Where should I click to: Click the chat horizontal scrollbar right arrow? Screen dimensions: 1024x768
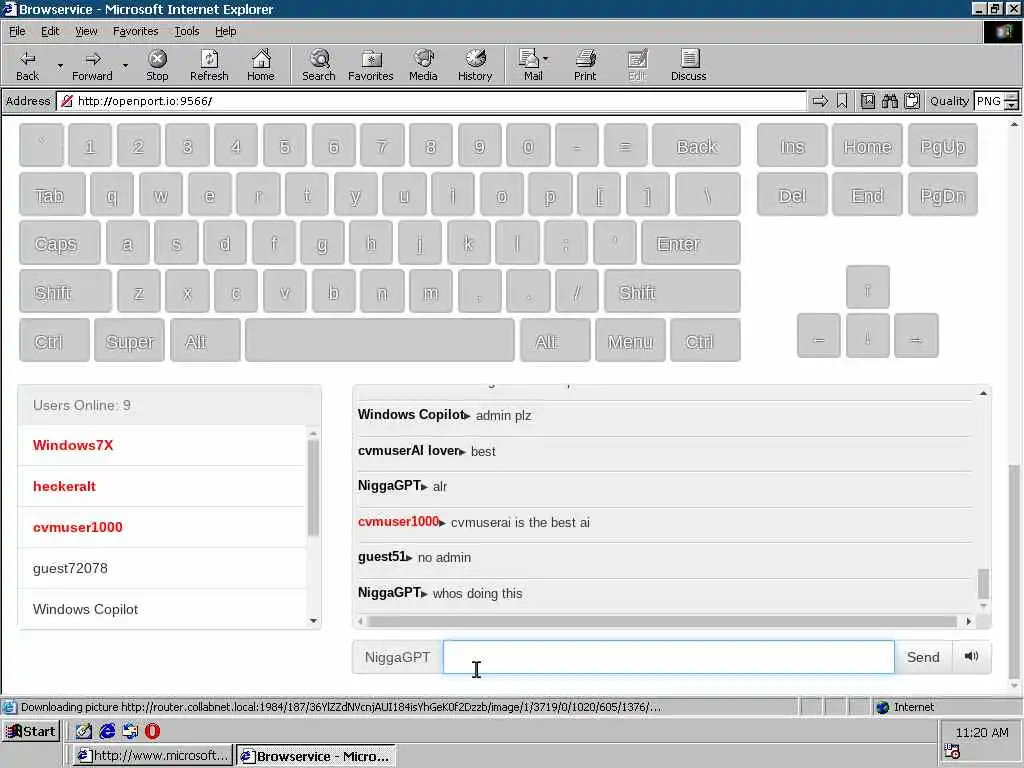(x=968, y=621)
